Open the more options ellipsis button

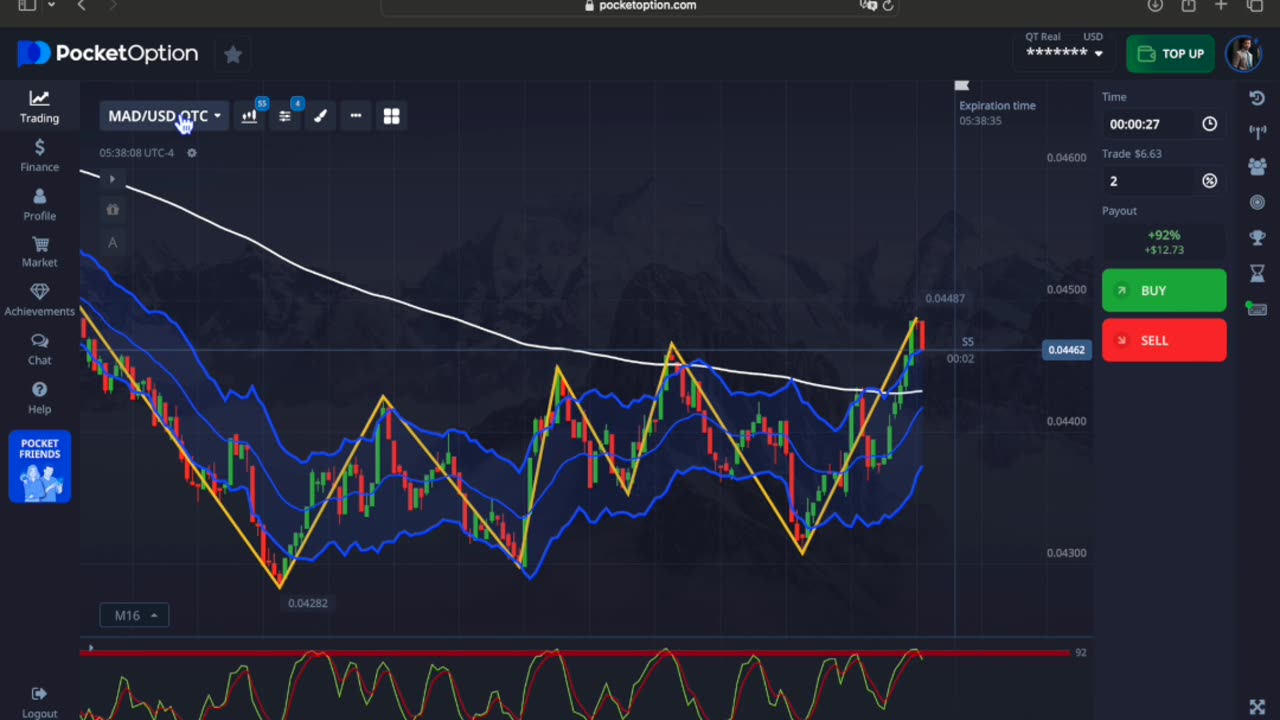pos(355,116)
